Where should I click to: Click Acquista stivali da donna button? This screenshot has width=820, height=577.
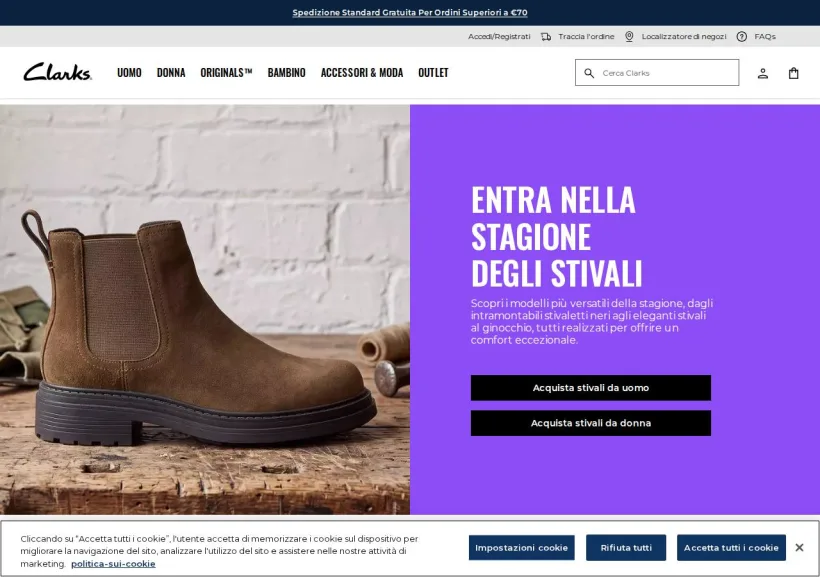tap(591, 423)
